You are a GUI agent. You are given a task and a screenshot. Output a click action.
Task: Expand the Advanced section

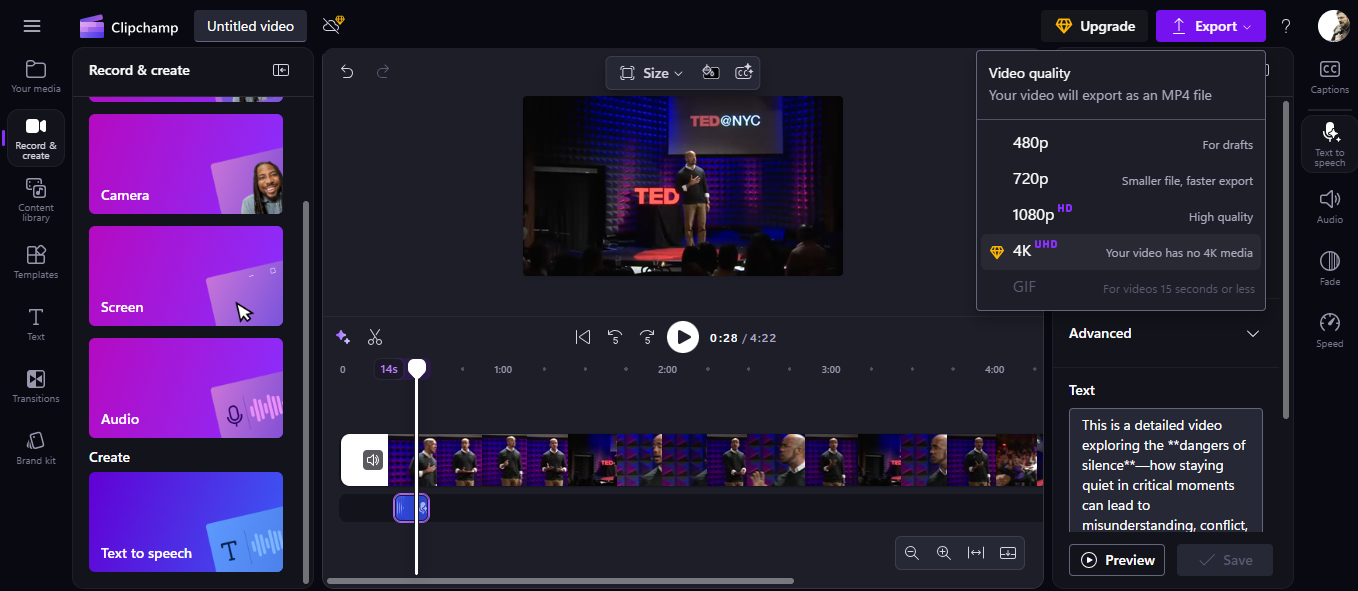point(1165,333)
